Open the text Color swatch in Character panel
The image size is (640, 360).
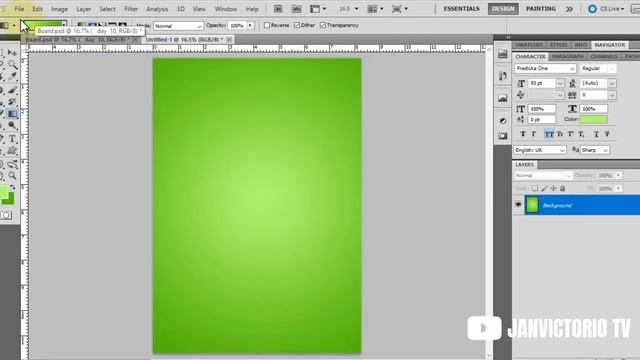click(594, 119)
